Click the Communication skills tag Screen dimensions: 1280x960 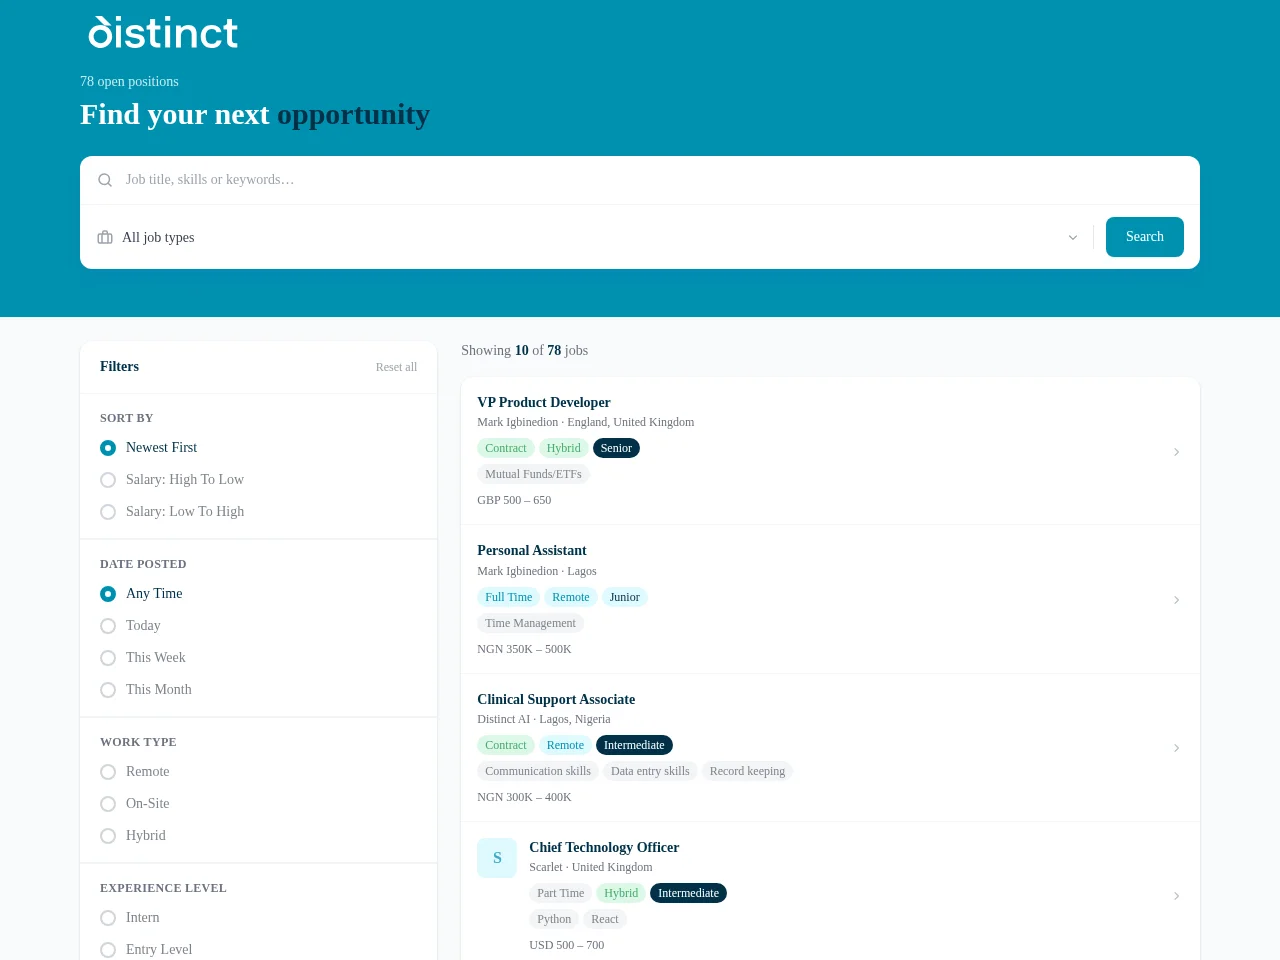(x=538, y=771)
